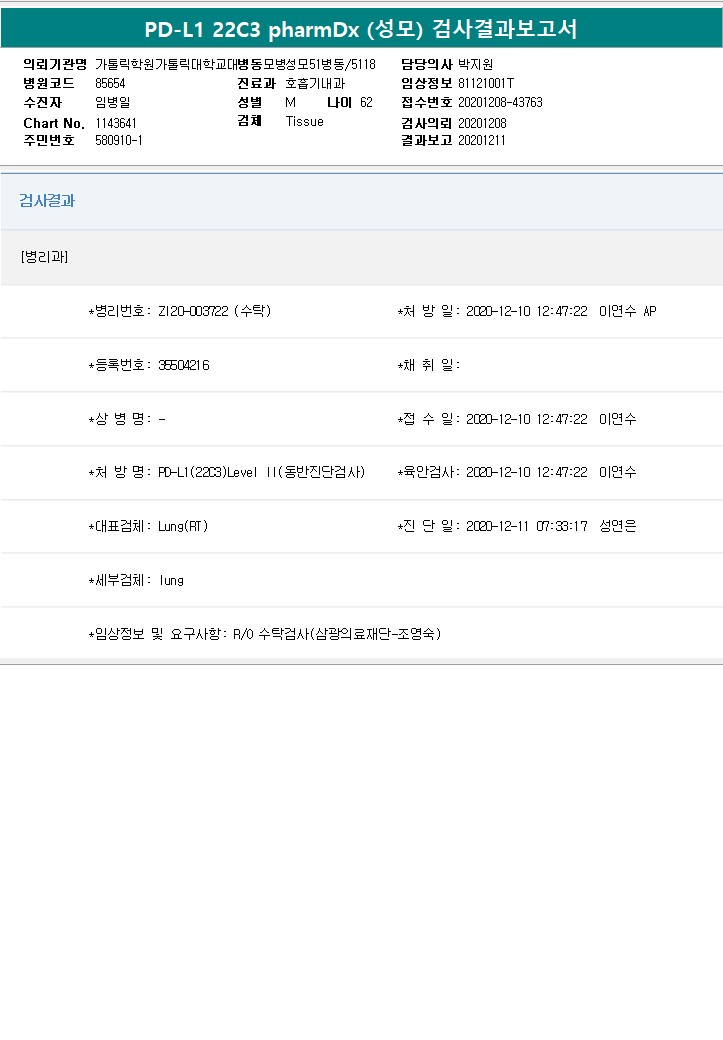Click specimen type Tissue

tap(304, 121)
